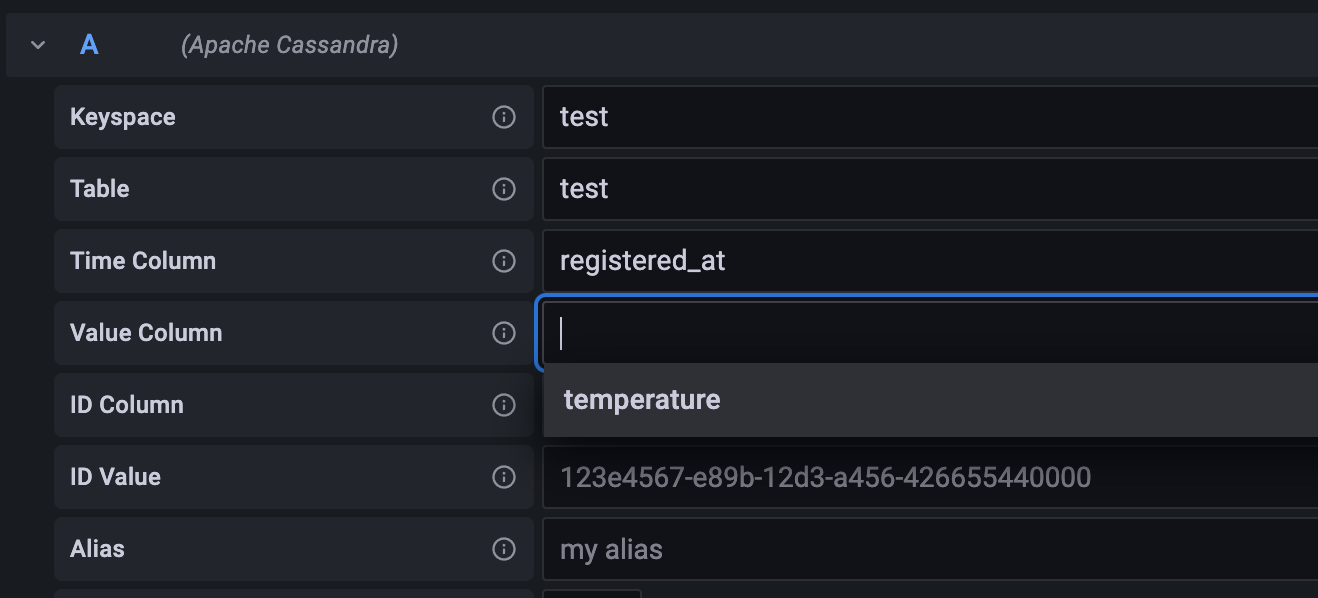Click the ID Value info icon

(504, 477)
